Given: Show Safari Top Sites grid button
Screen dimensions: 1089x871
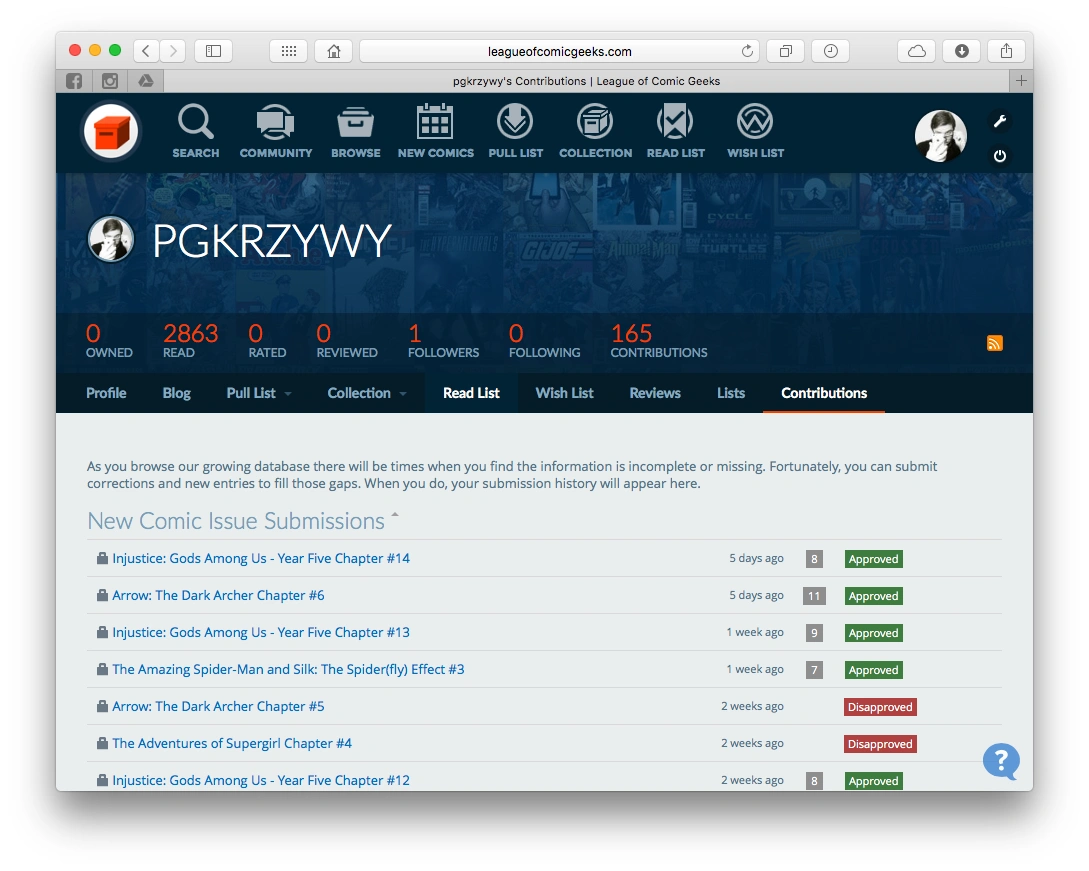Looking at the screenshot, I should coord(289,51).
